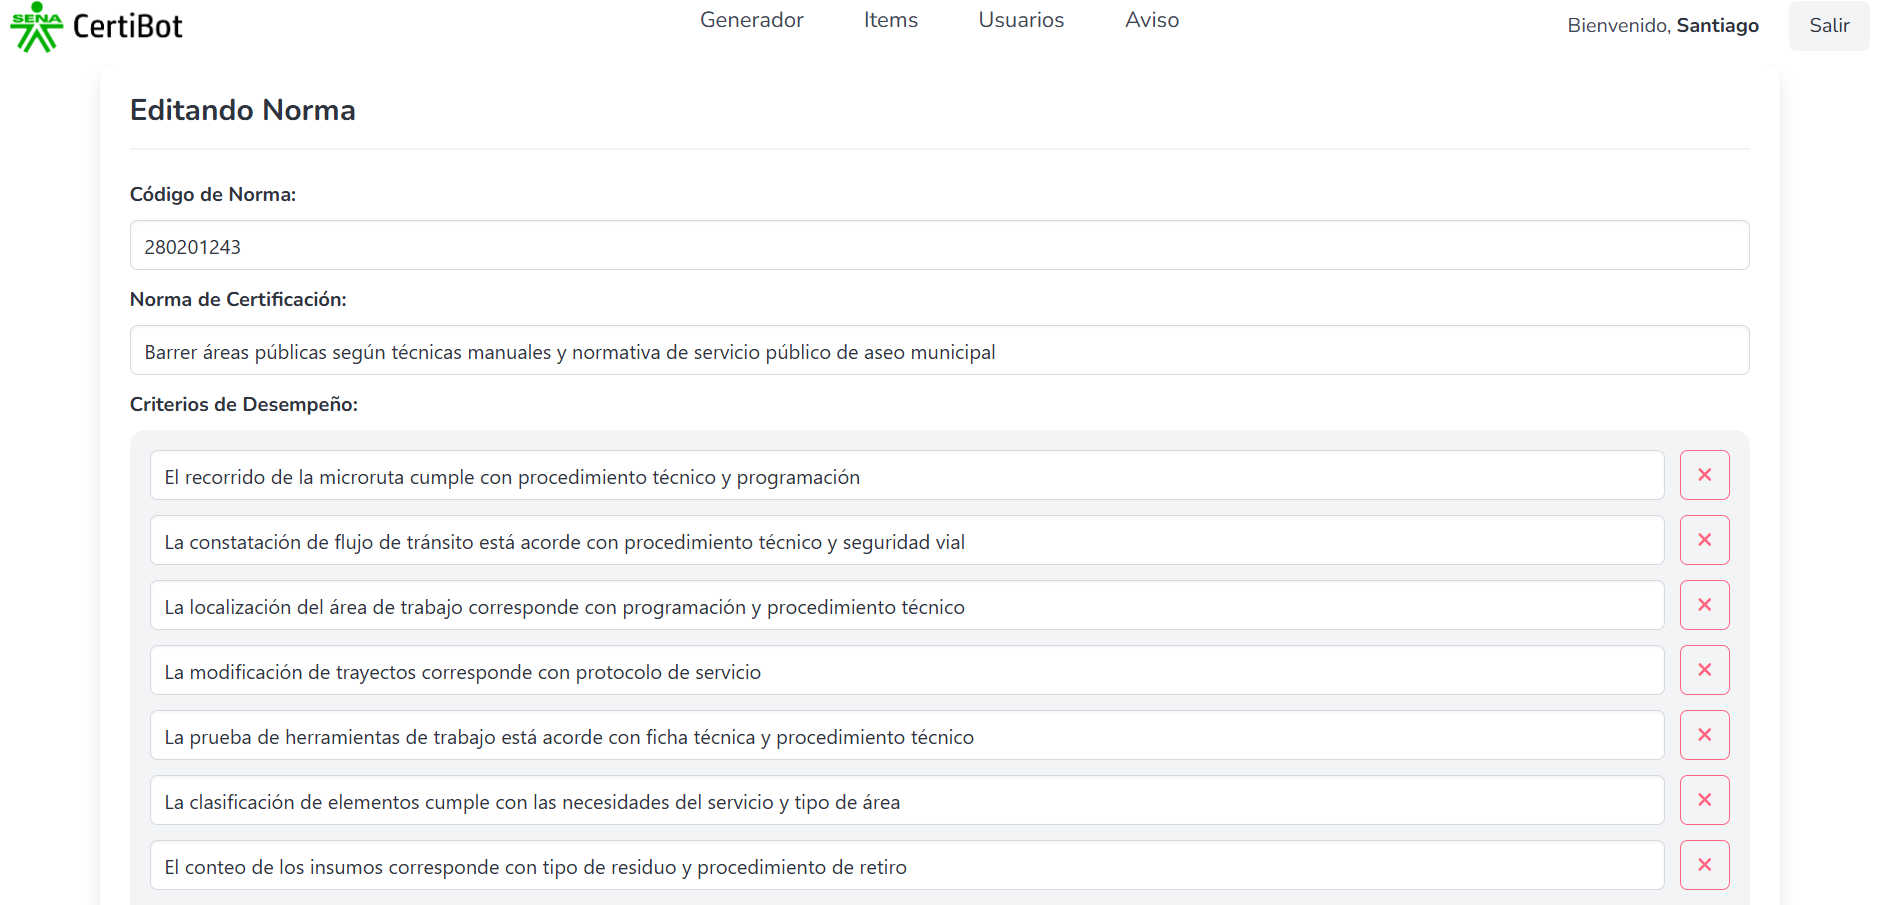Remove the flujo de tránsito criterion
The height and width of the screenshot is (905, 1881).
[1704, 540]
